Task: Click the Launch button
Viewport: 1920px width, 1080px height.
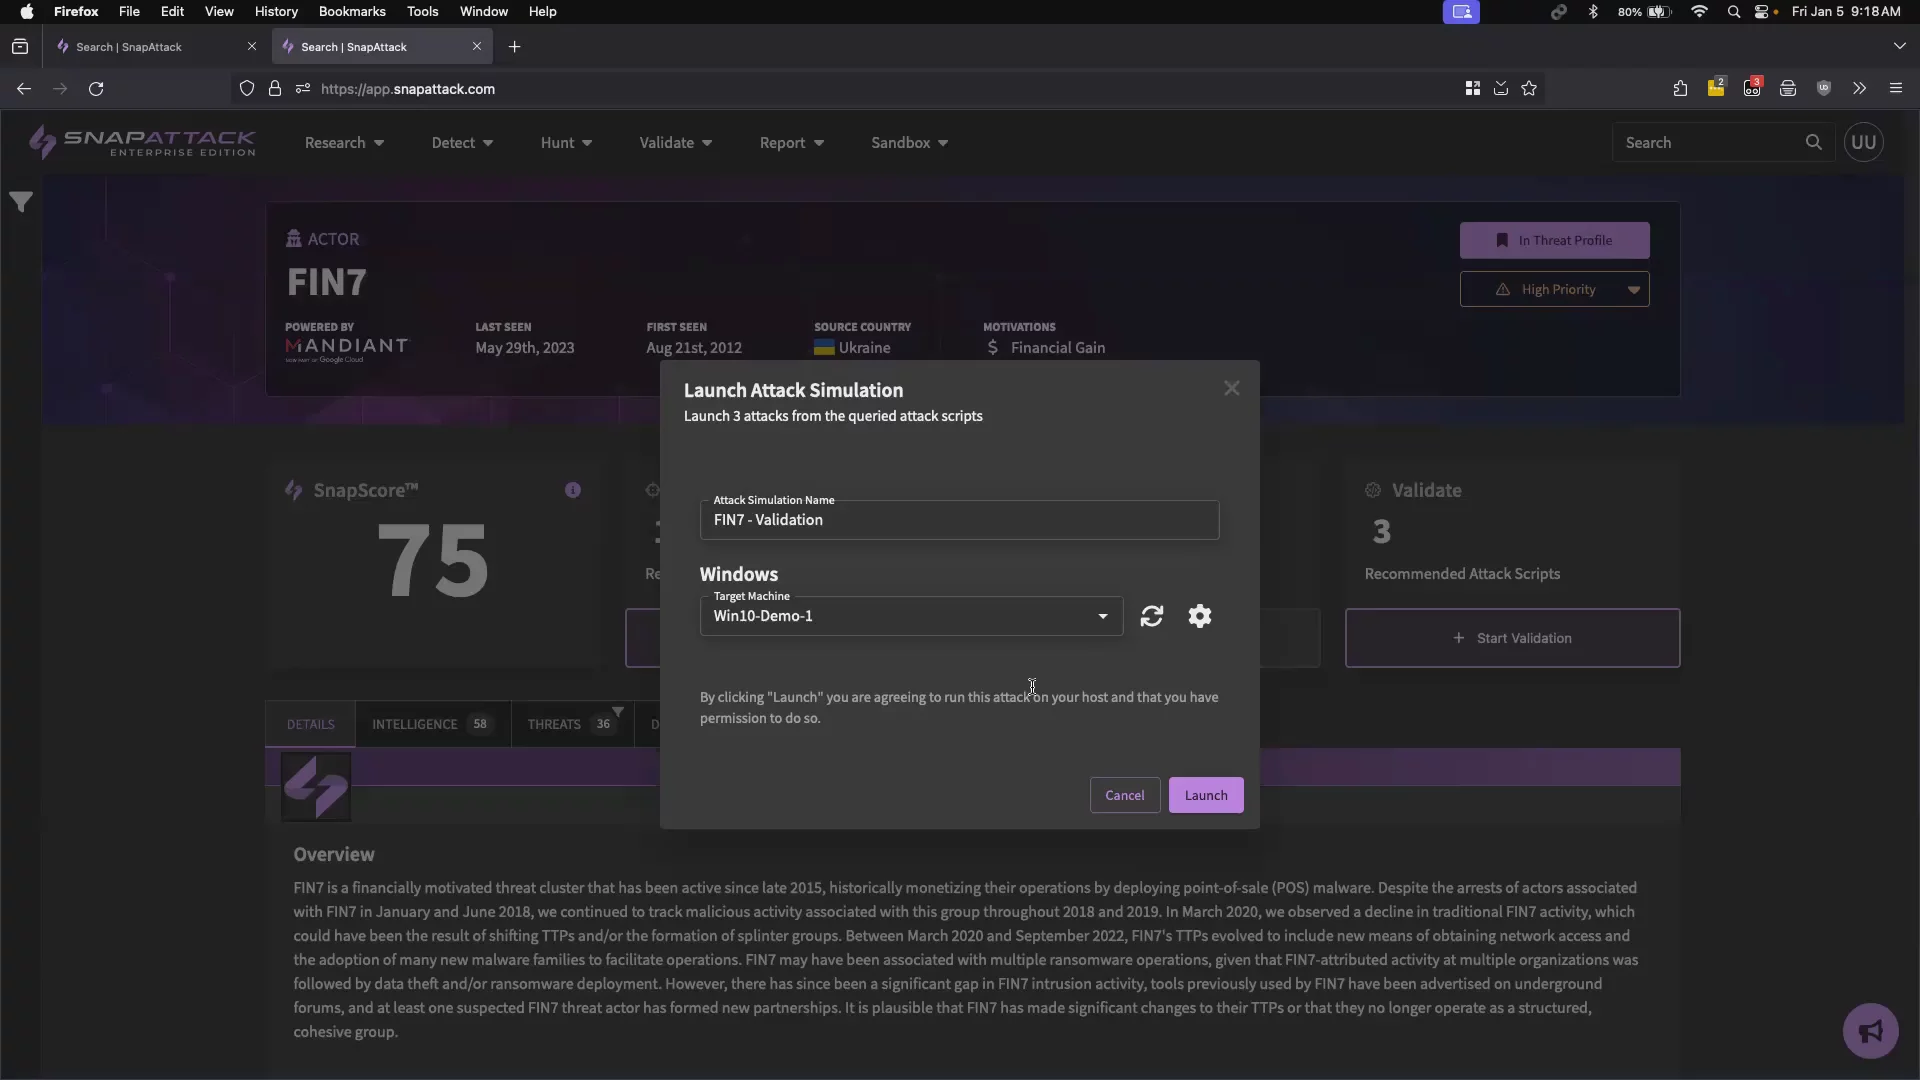Action: click(1206, 795)
